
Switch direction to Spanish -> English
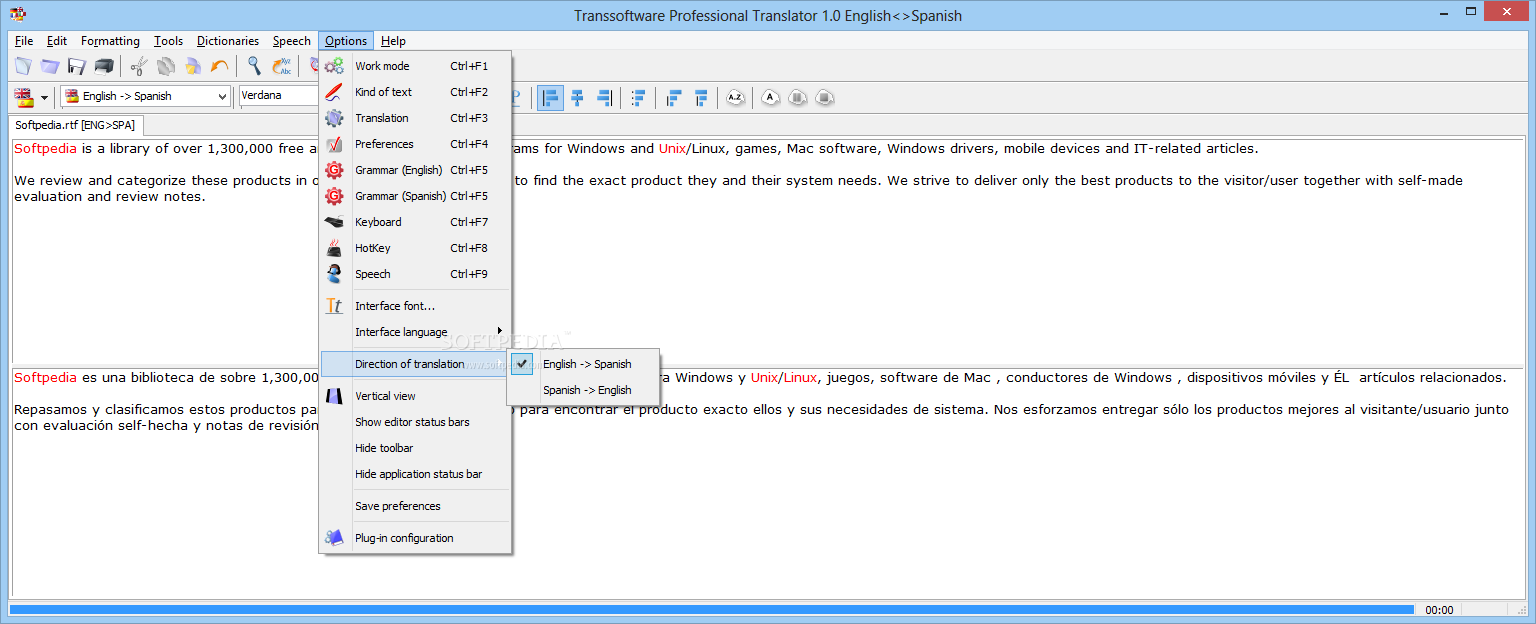pos(583,390)
